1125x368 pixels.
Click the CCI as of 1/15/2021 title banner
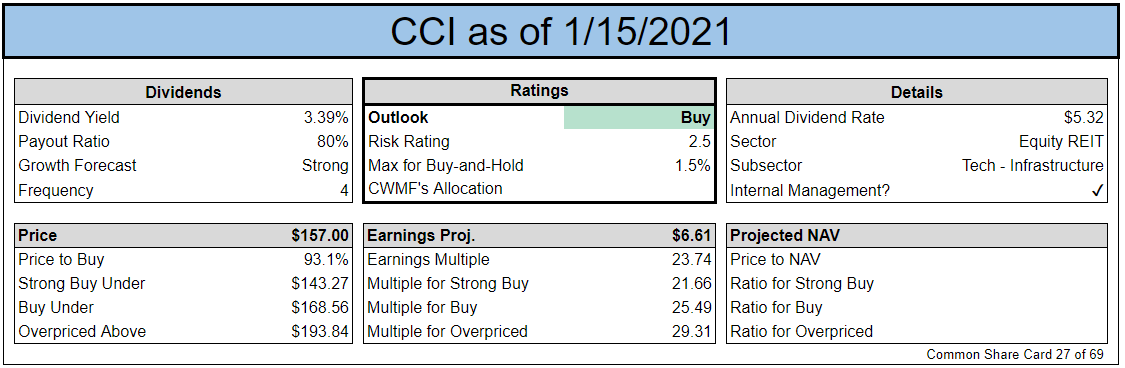tap(561, 32)
